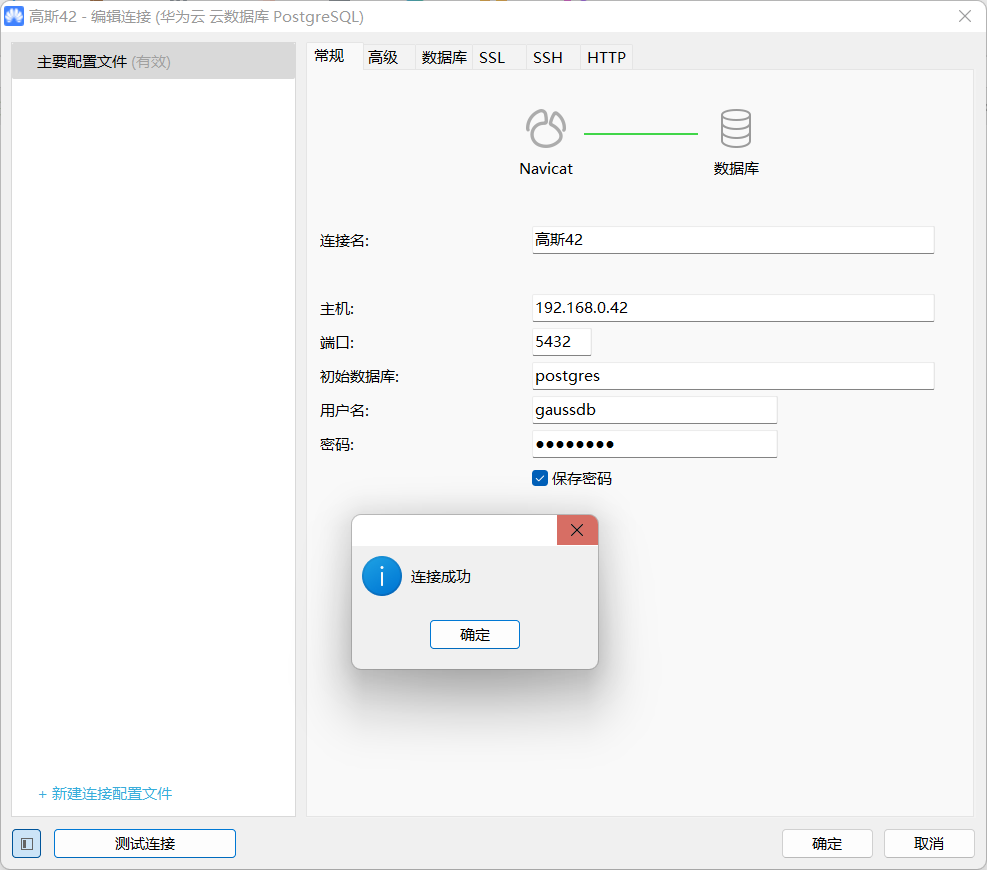Image resolution: width=987 pixels, height=870 pixels.
Task: Open the 数据库 tab
Action: pos(444,57)
